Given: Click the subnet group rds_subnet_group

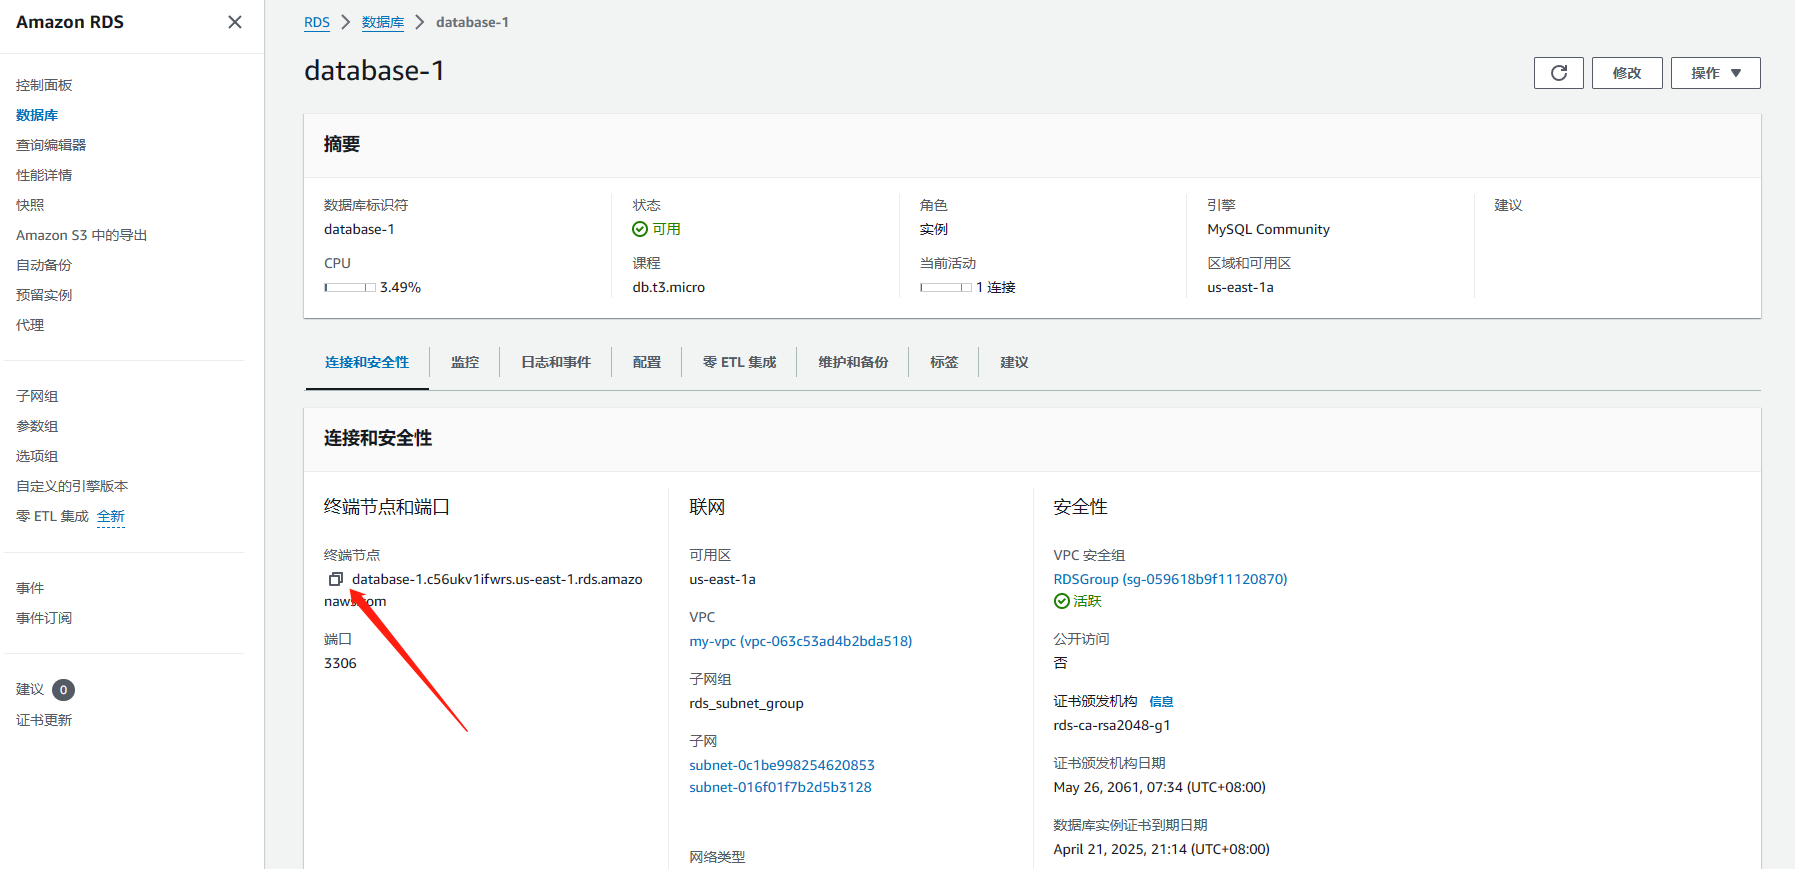Looking at the screenshot, I should (x=746, y=703).
